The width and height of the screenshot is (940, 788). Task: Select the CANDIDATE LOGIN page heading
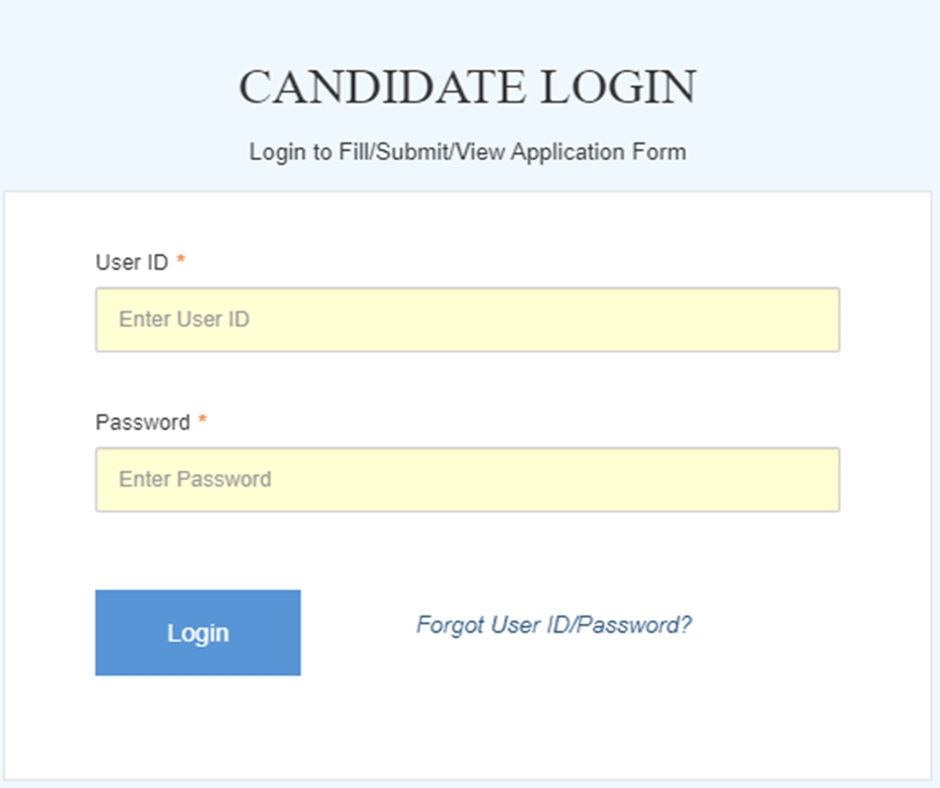click(468, 87)
